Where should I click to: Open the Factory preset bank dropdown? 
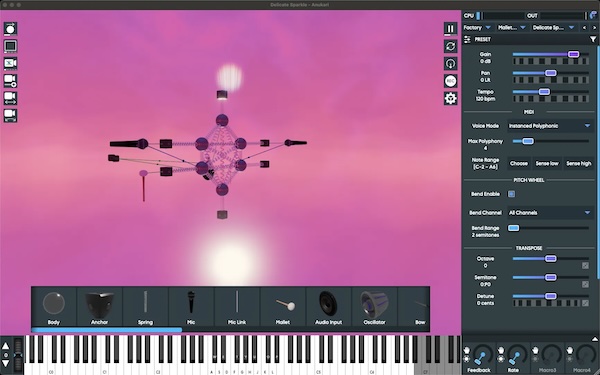coord(477,28)
